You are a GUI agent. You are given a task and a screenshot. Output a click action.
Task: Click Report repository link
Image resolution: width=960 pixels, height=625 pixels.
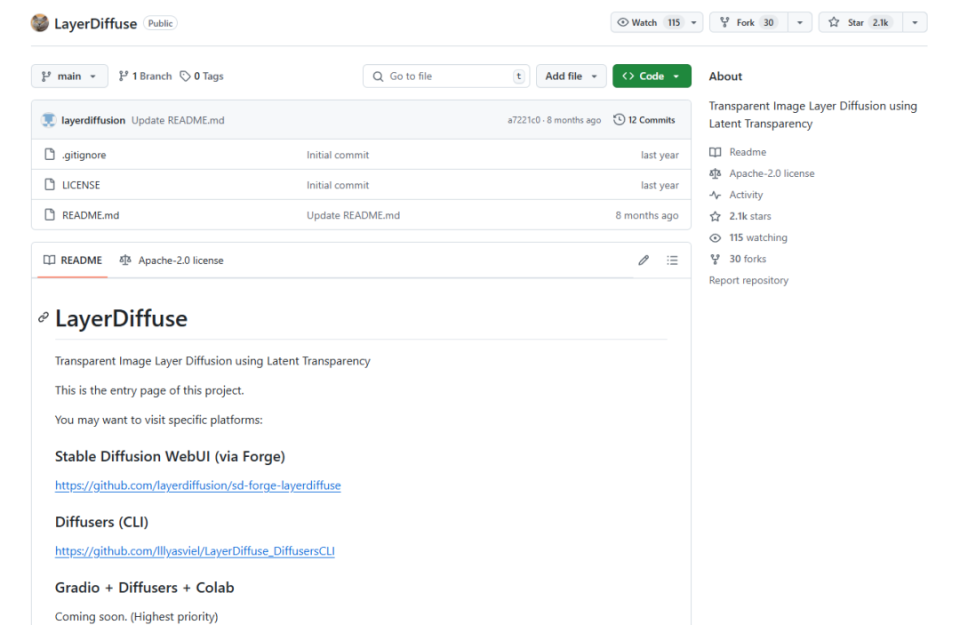point(748,280)
